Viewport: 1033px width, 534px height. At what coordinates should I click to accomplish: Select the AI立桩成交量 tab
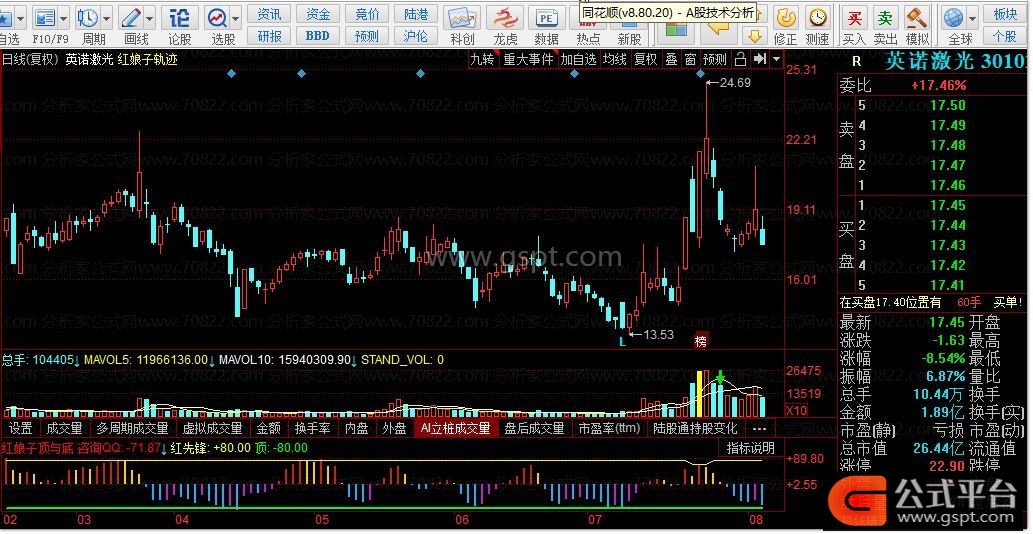pos(456,429)
